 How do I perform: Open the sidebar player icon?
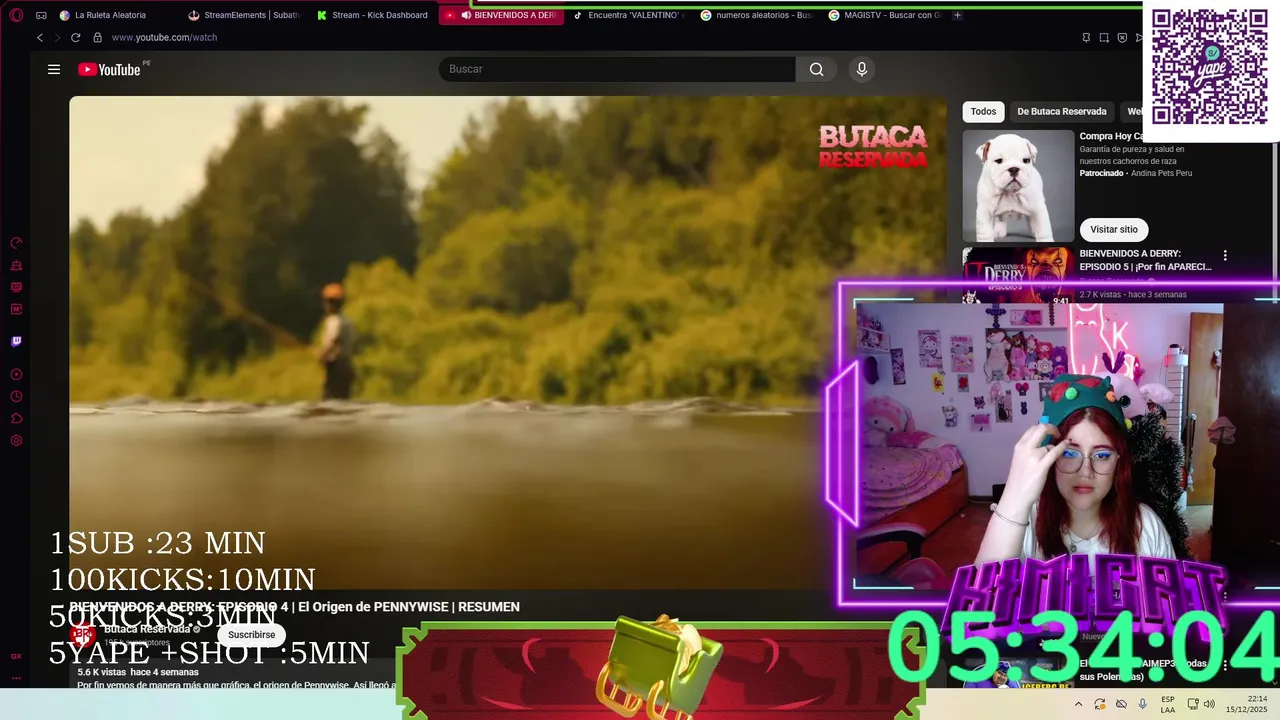coord(16,374)
